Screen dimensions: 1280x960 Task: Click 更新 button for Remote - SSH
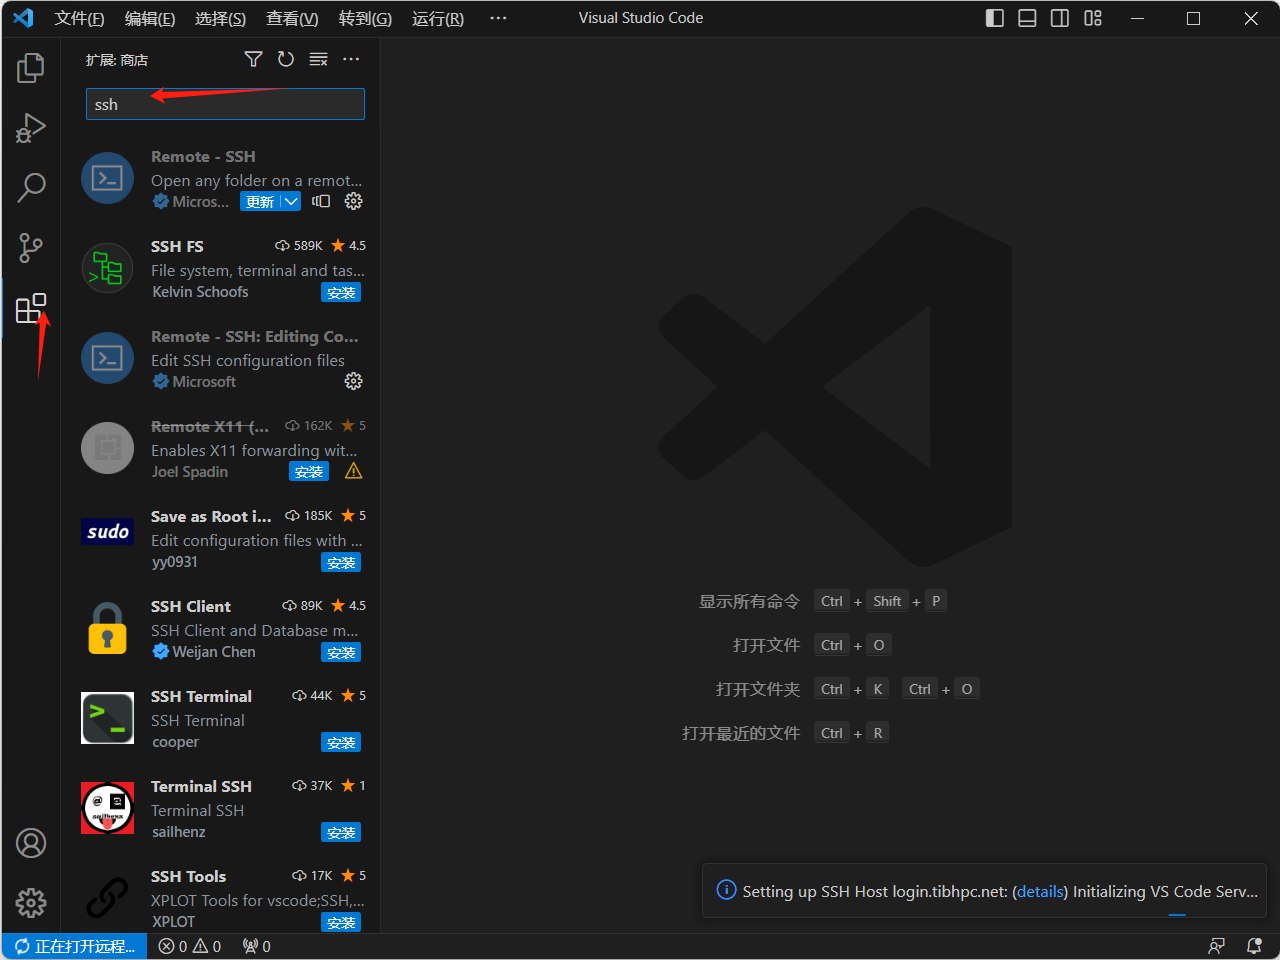260,201
